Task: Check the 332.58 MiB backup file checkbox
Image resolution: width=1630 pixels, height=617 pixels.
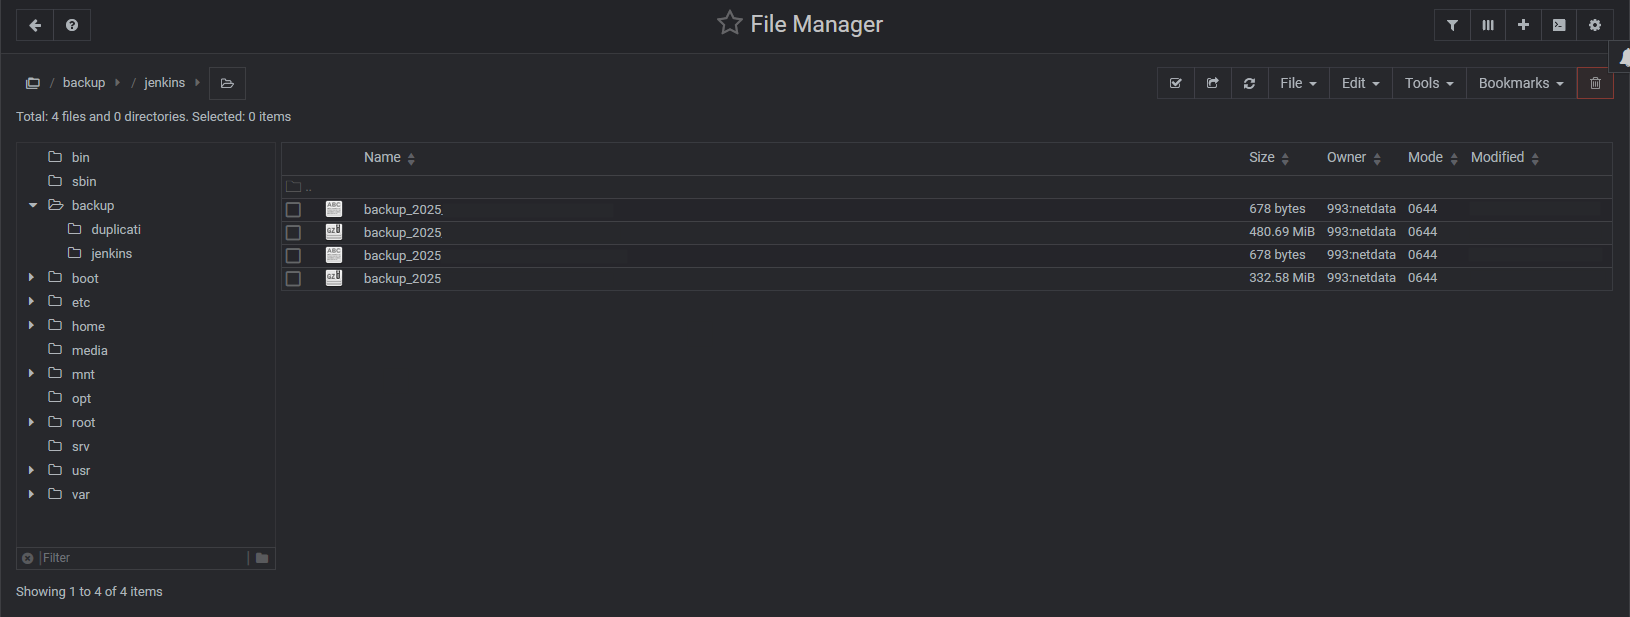Action: coord(293,278)
